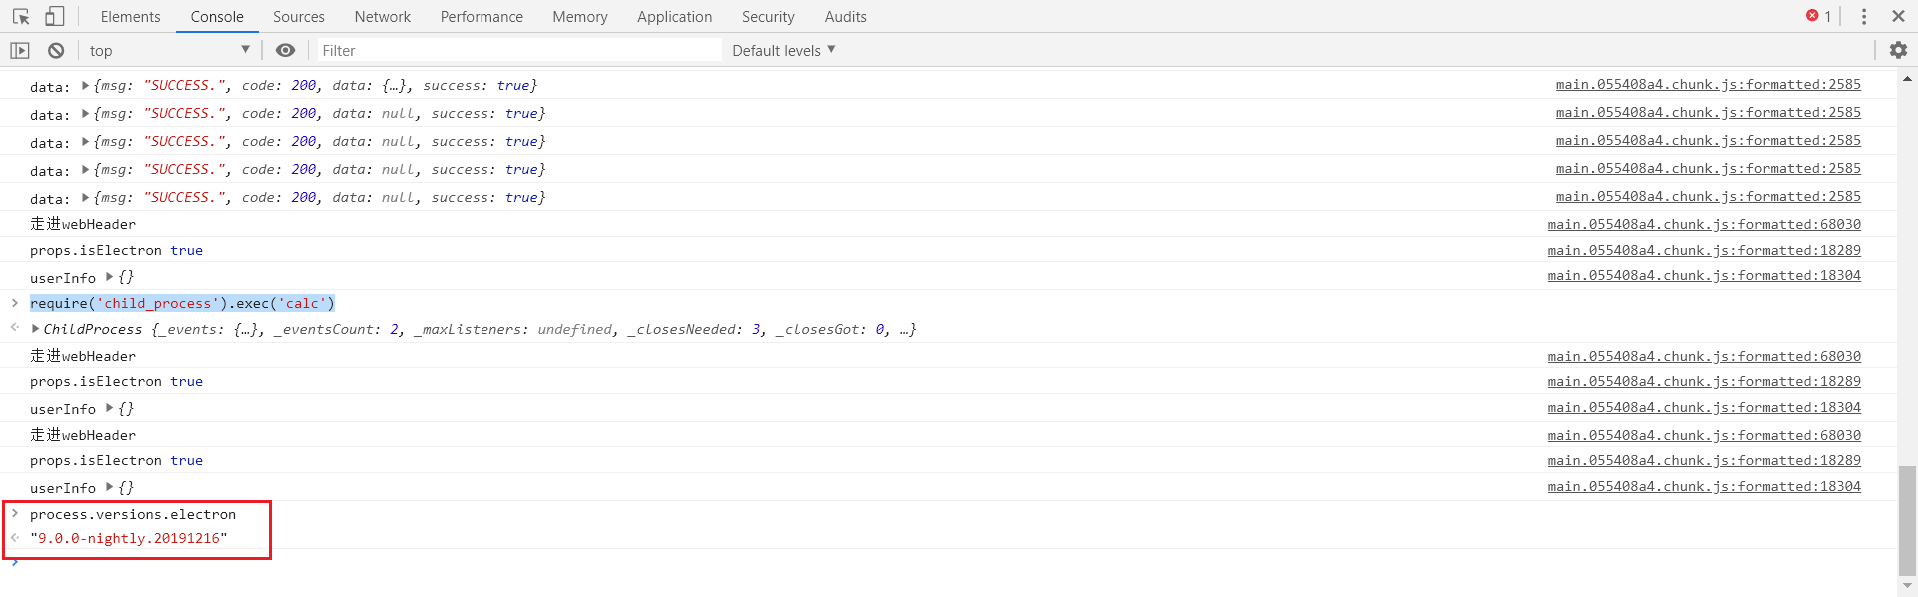Click the require('child_process').exec('calc') command text
The width and height of the screenshot is (1918, 597).
[x=182, y=303]
